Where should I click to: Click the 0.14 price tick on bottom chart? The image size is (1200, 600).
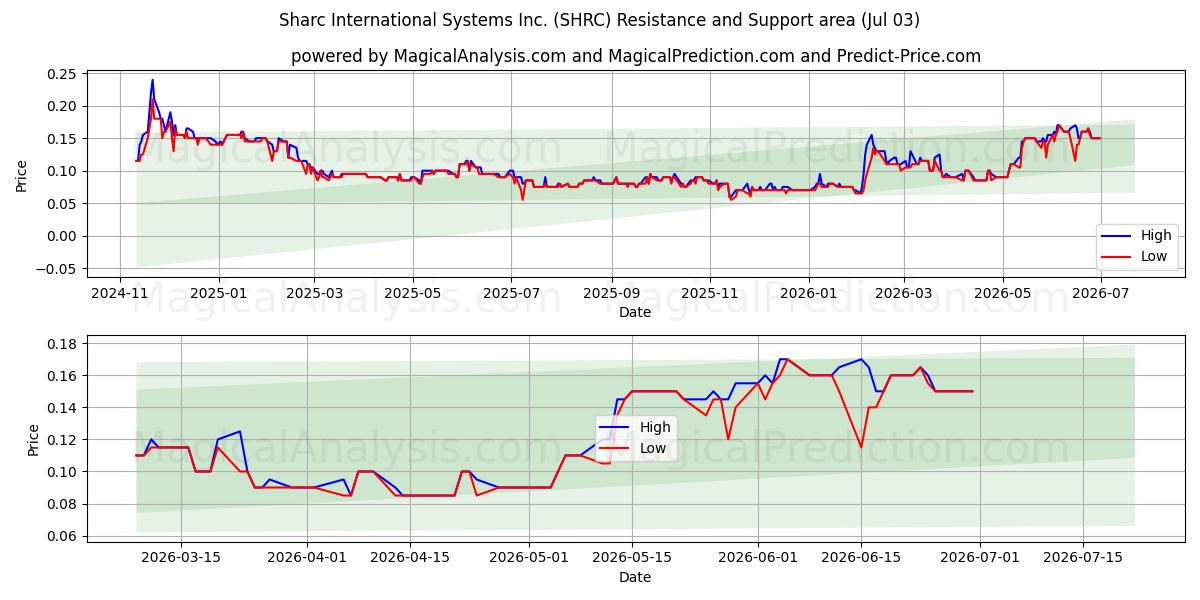[x=62, y=408]
